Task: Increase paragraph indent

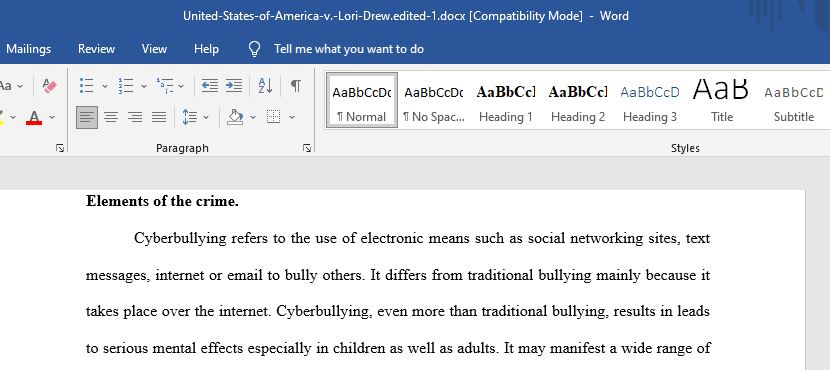Action: (x=233, y=86)
